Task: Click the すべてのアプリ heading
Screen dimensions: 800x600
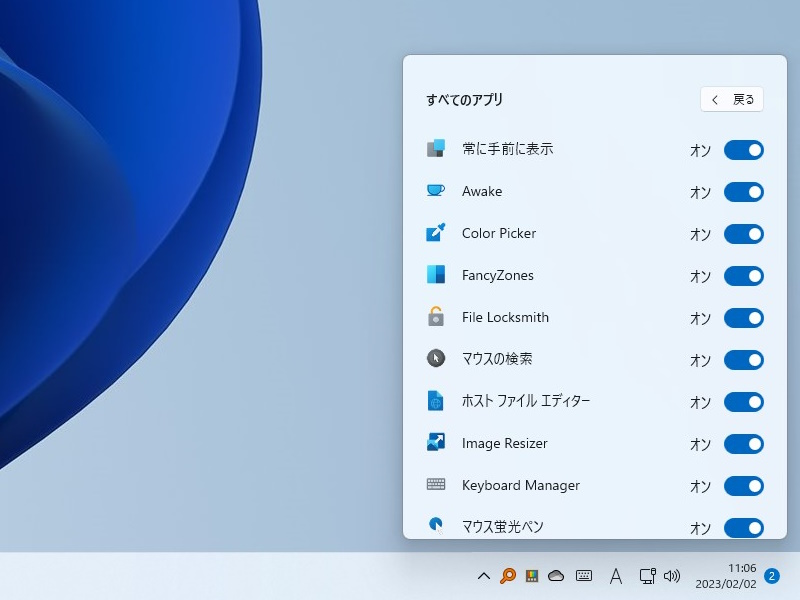Action: click(464, 99)
